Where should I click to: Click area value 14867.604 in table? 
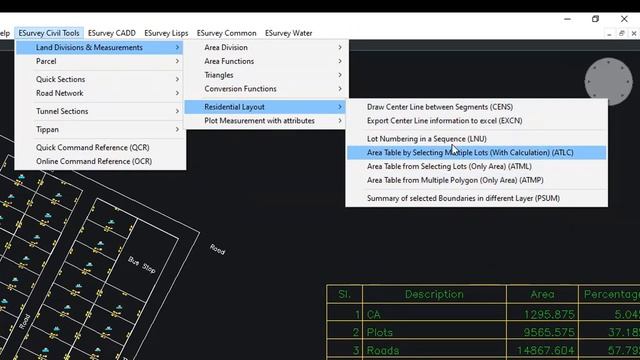pos(545,350)
